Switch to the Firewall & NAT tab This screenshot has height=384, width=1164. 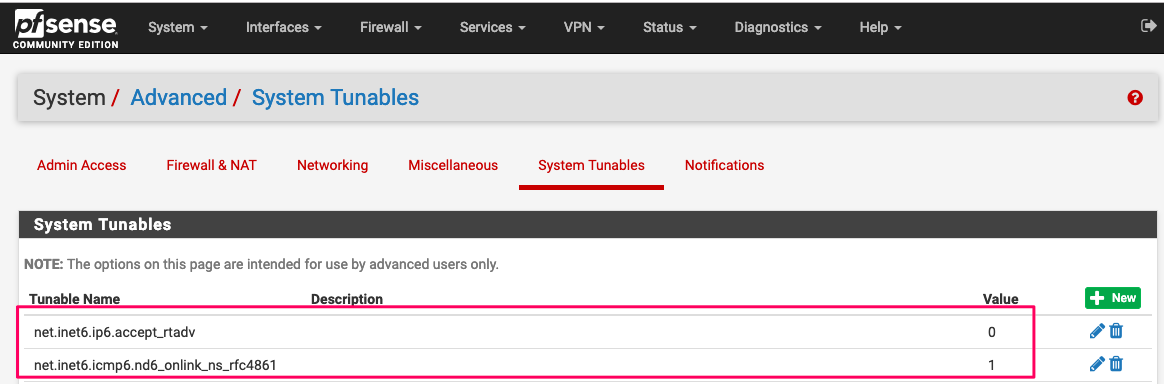point(212,165)
